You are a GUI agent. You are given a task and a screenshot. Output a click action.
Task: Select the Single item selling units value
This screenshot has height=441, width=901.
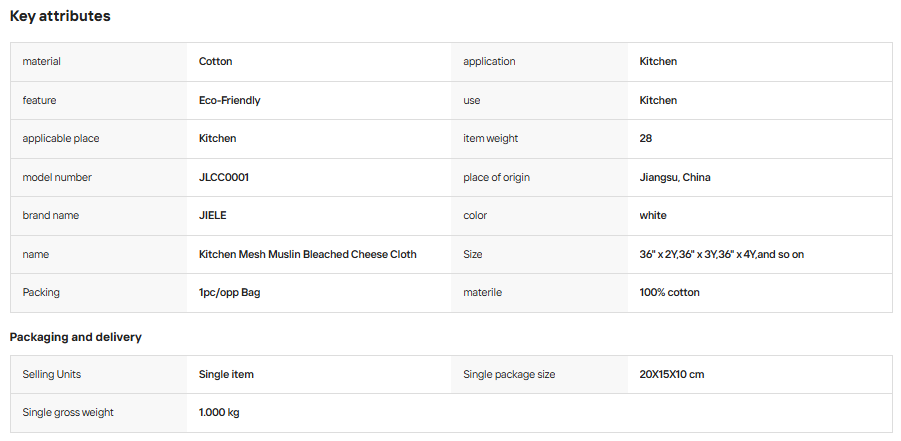(x=226, y=374)
